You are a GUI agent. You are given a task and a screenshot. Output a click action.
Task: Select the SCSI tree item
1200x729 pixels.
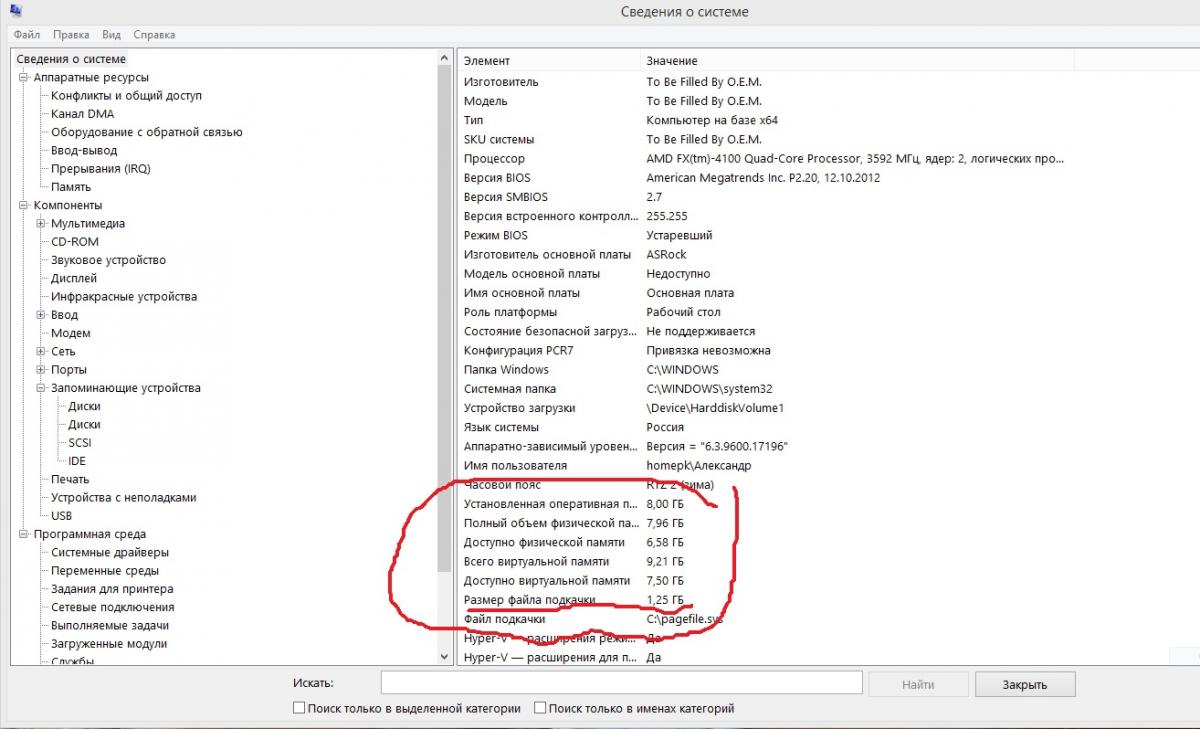[x=81, y=443]
